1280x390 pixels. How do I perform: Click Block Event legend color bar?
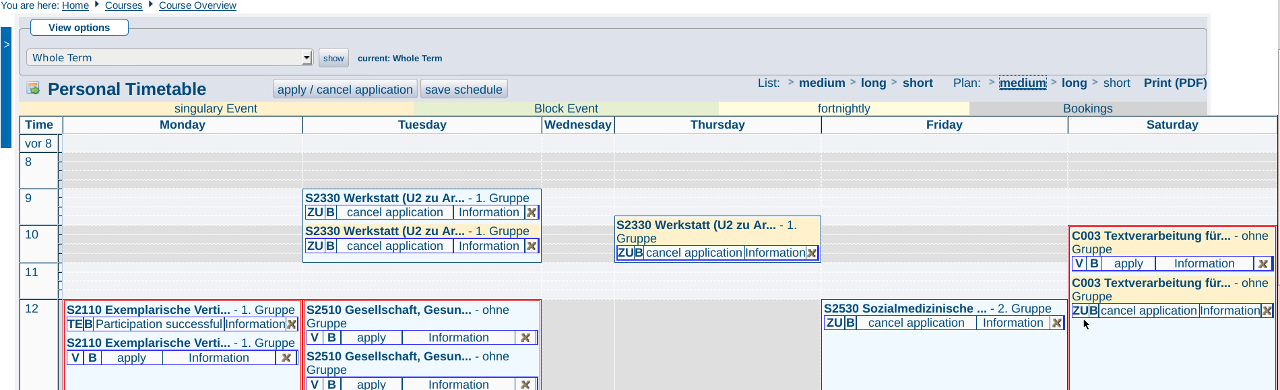pyautogui.click(x=566, y=108)
